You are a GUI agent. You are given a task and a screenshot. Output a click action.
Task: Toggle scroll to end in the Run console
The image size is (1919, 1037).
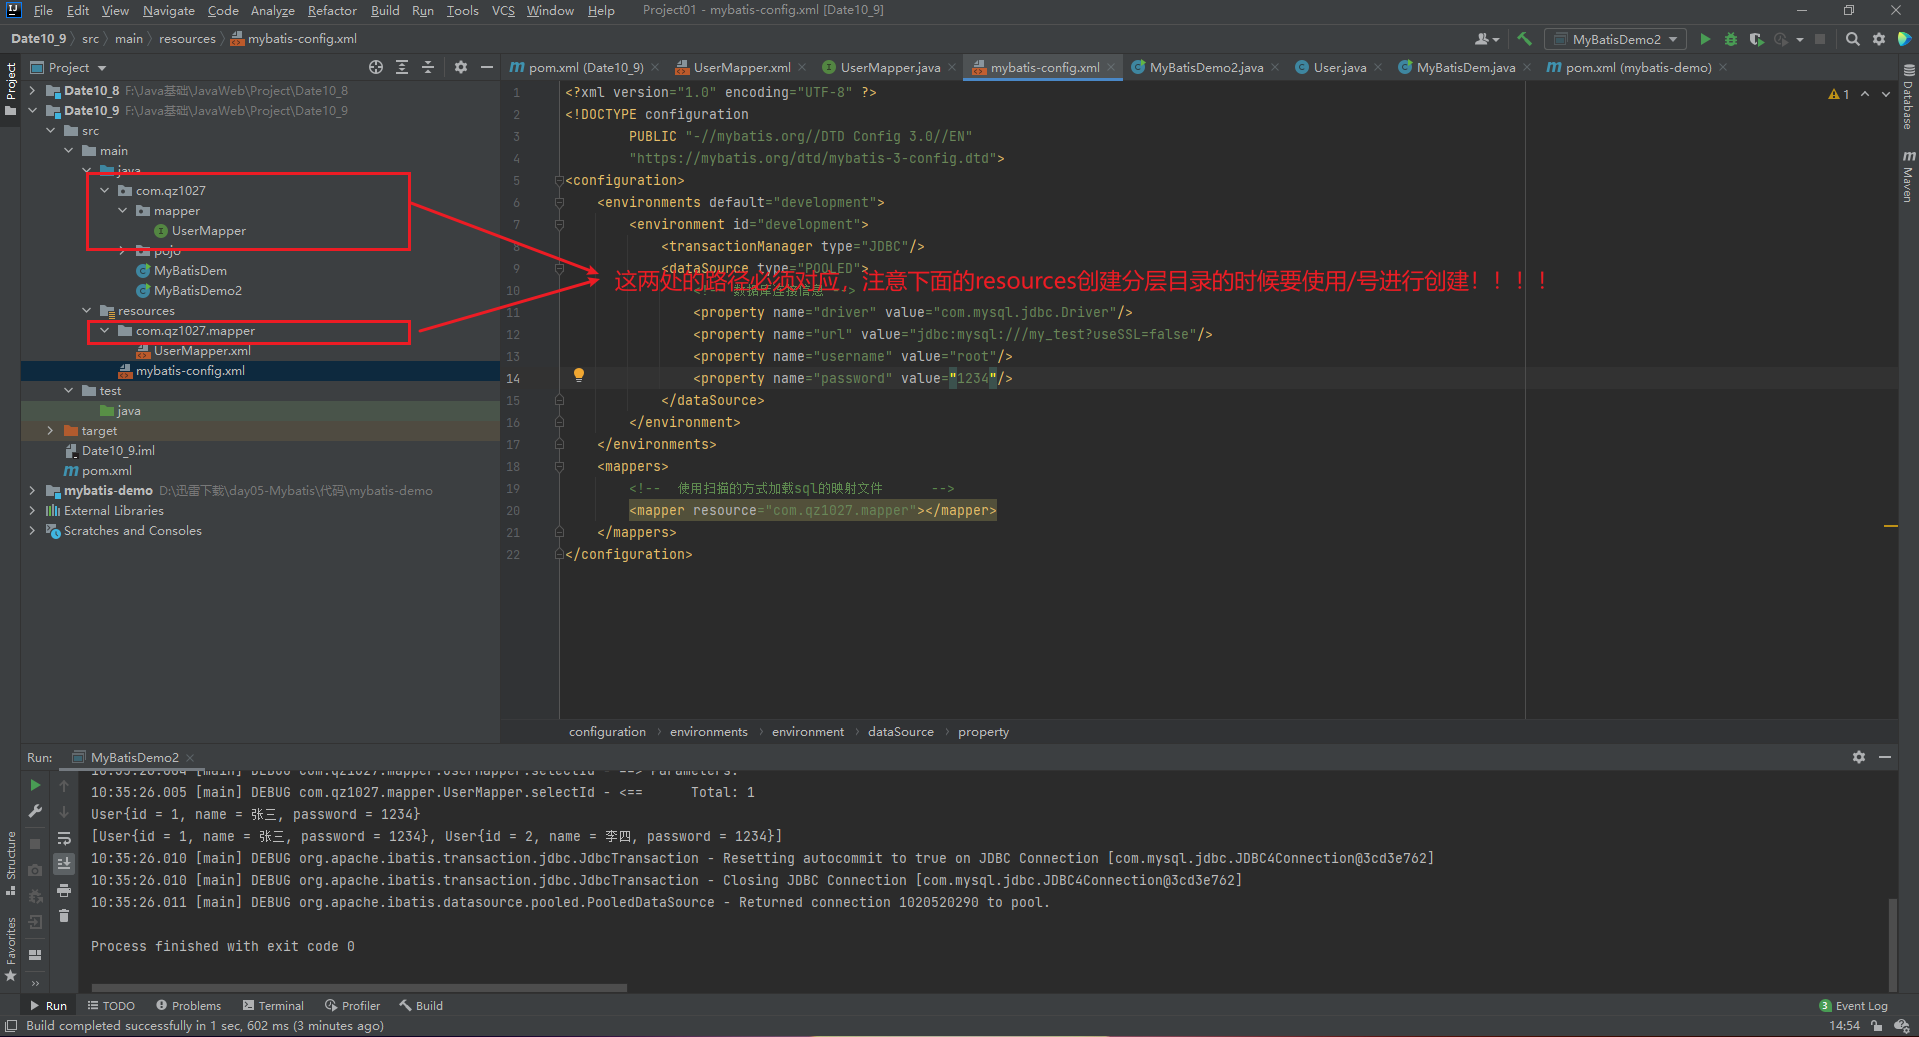tap(64, 863)
